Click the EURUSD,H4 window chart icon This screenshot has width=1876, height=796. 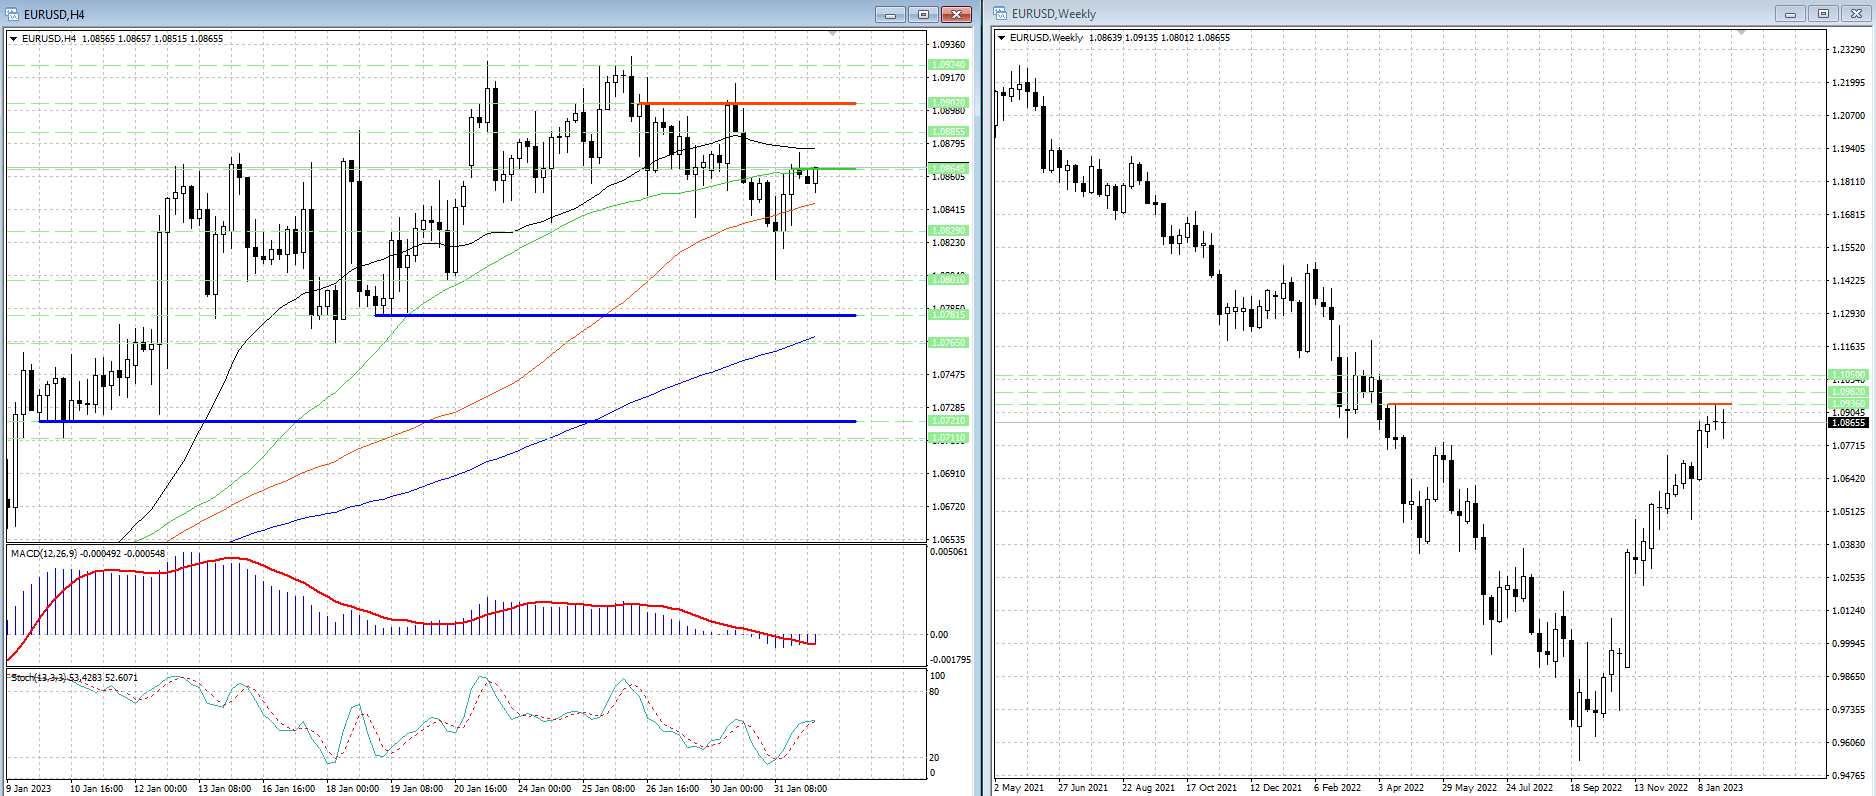[x=14, y=14]
